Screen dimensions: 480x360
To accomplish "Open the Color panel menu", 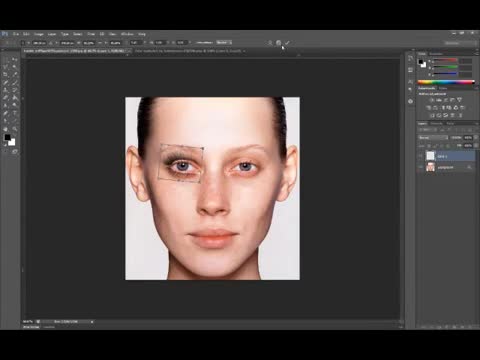I will [476, 53].
